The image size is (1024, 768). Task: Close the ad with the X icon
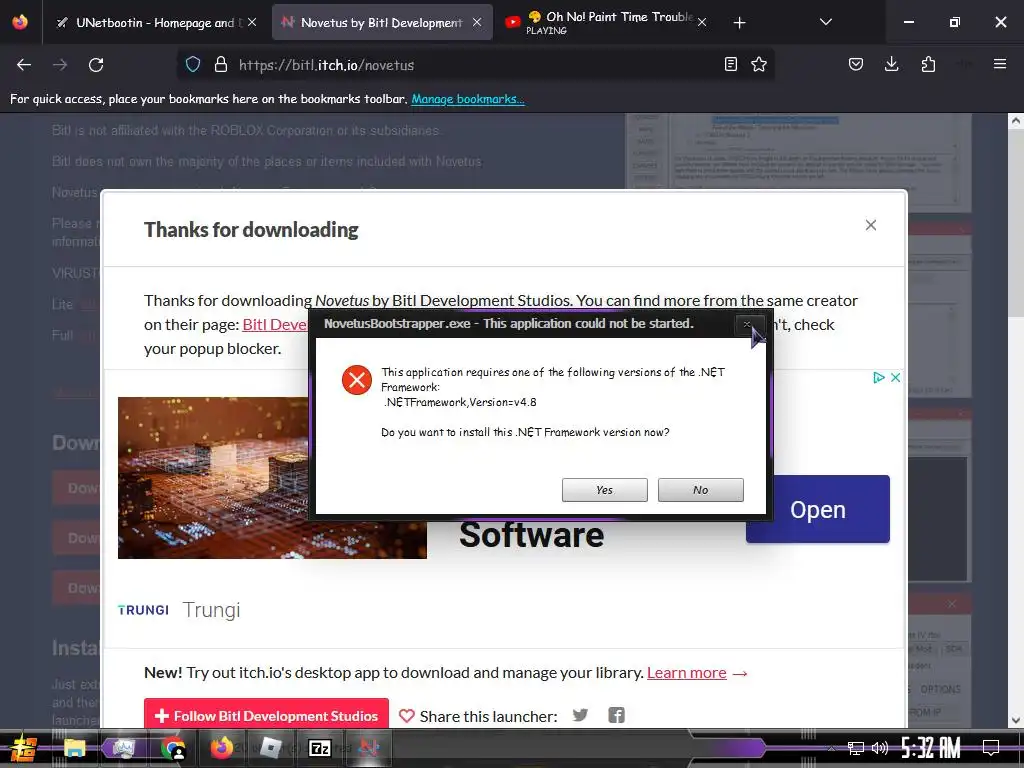(895, 377)
